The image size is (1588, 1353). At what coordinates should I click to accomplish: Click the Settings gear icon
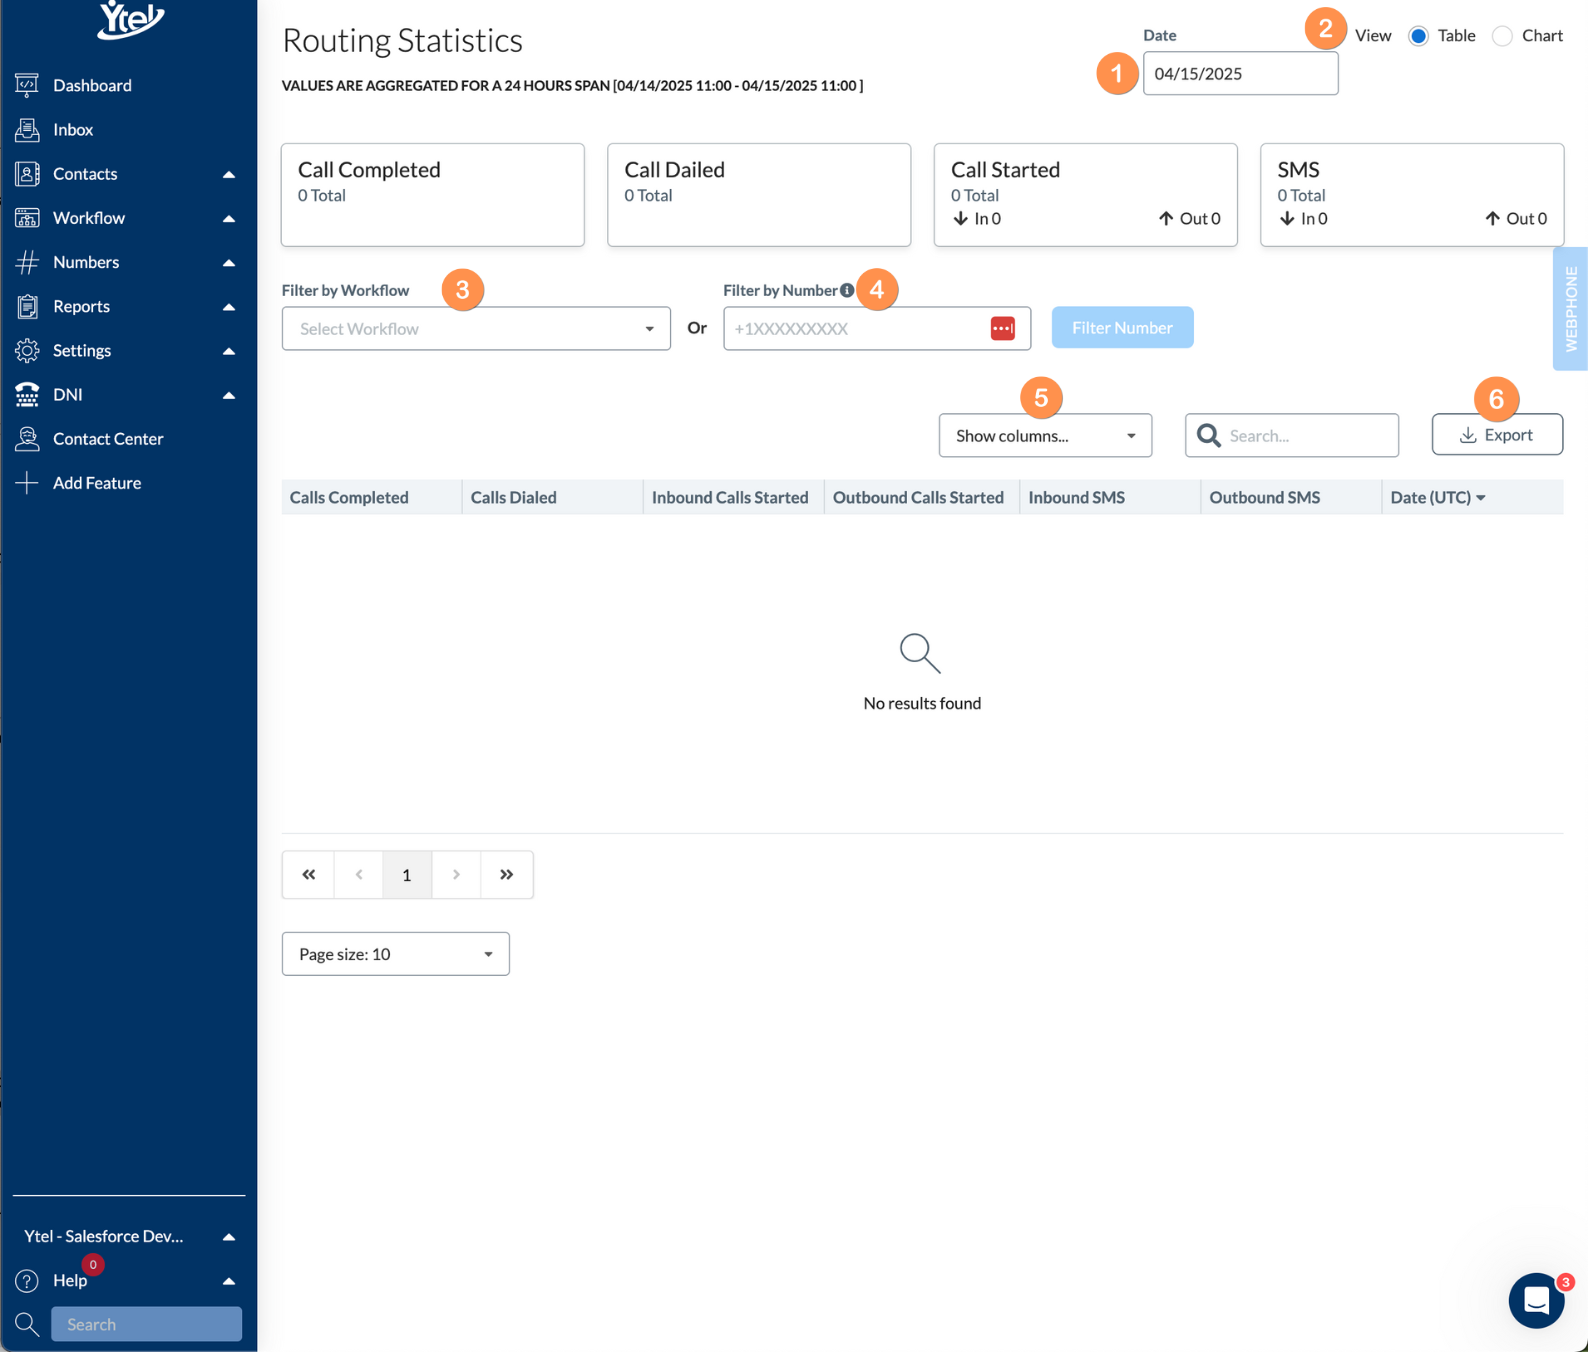point(27,350)
